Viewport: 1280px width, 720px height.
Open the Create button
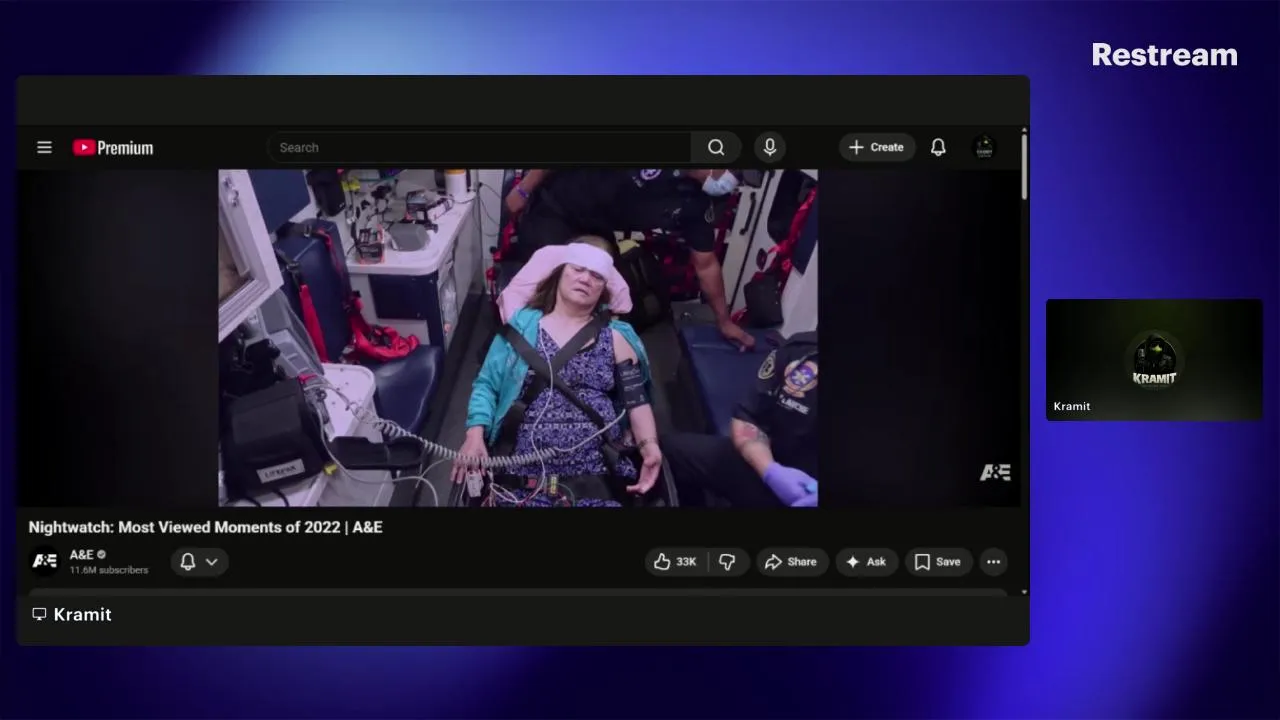(877, 147)
